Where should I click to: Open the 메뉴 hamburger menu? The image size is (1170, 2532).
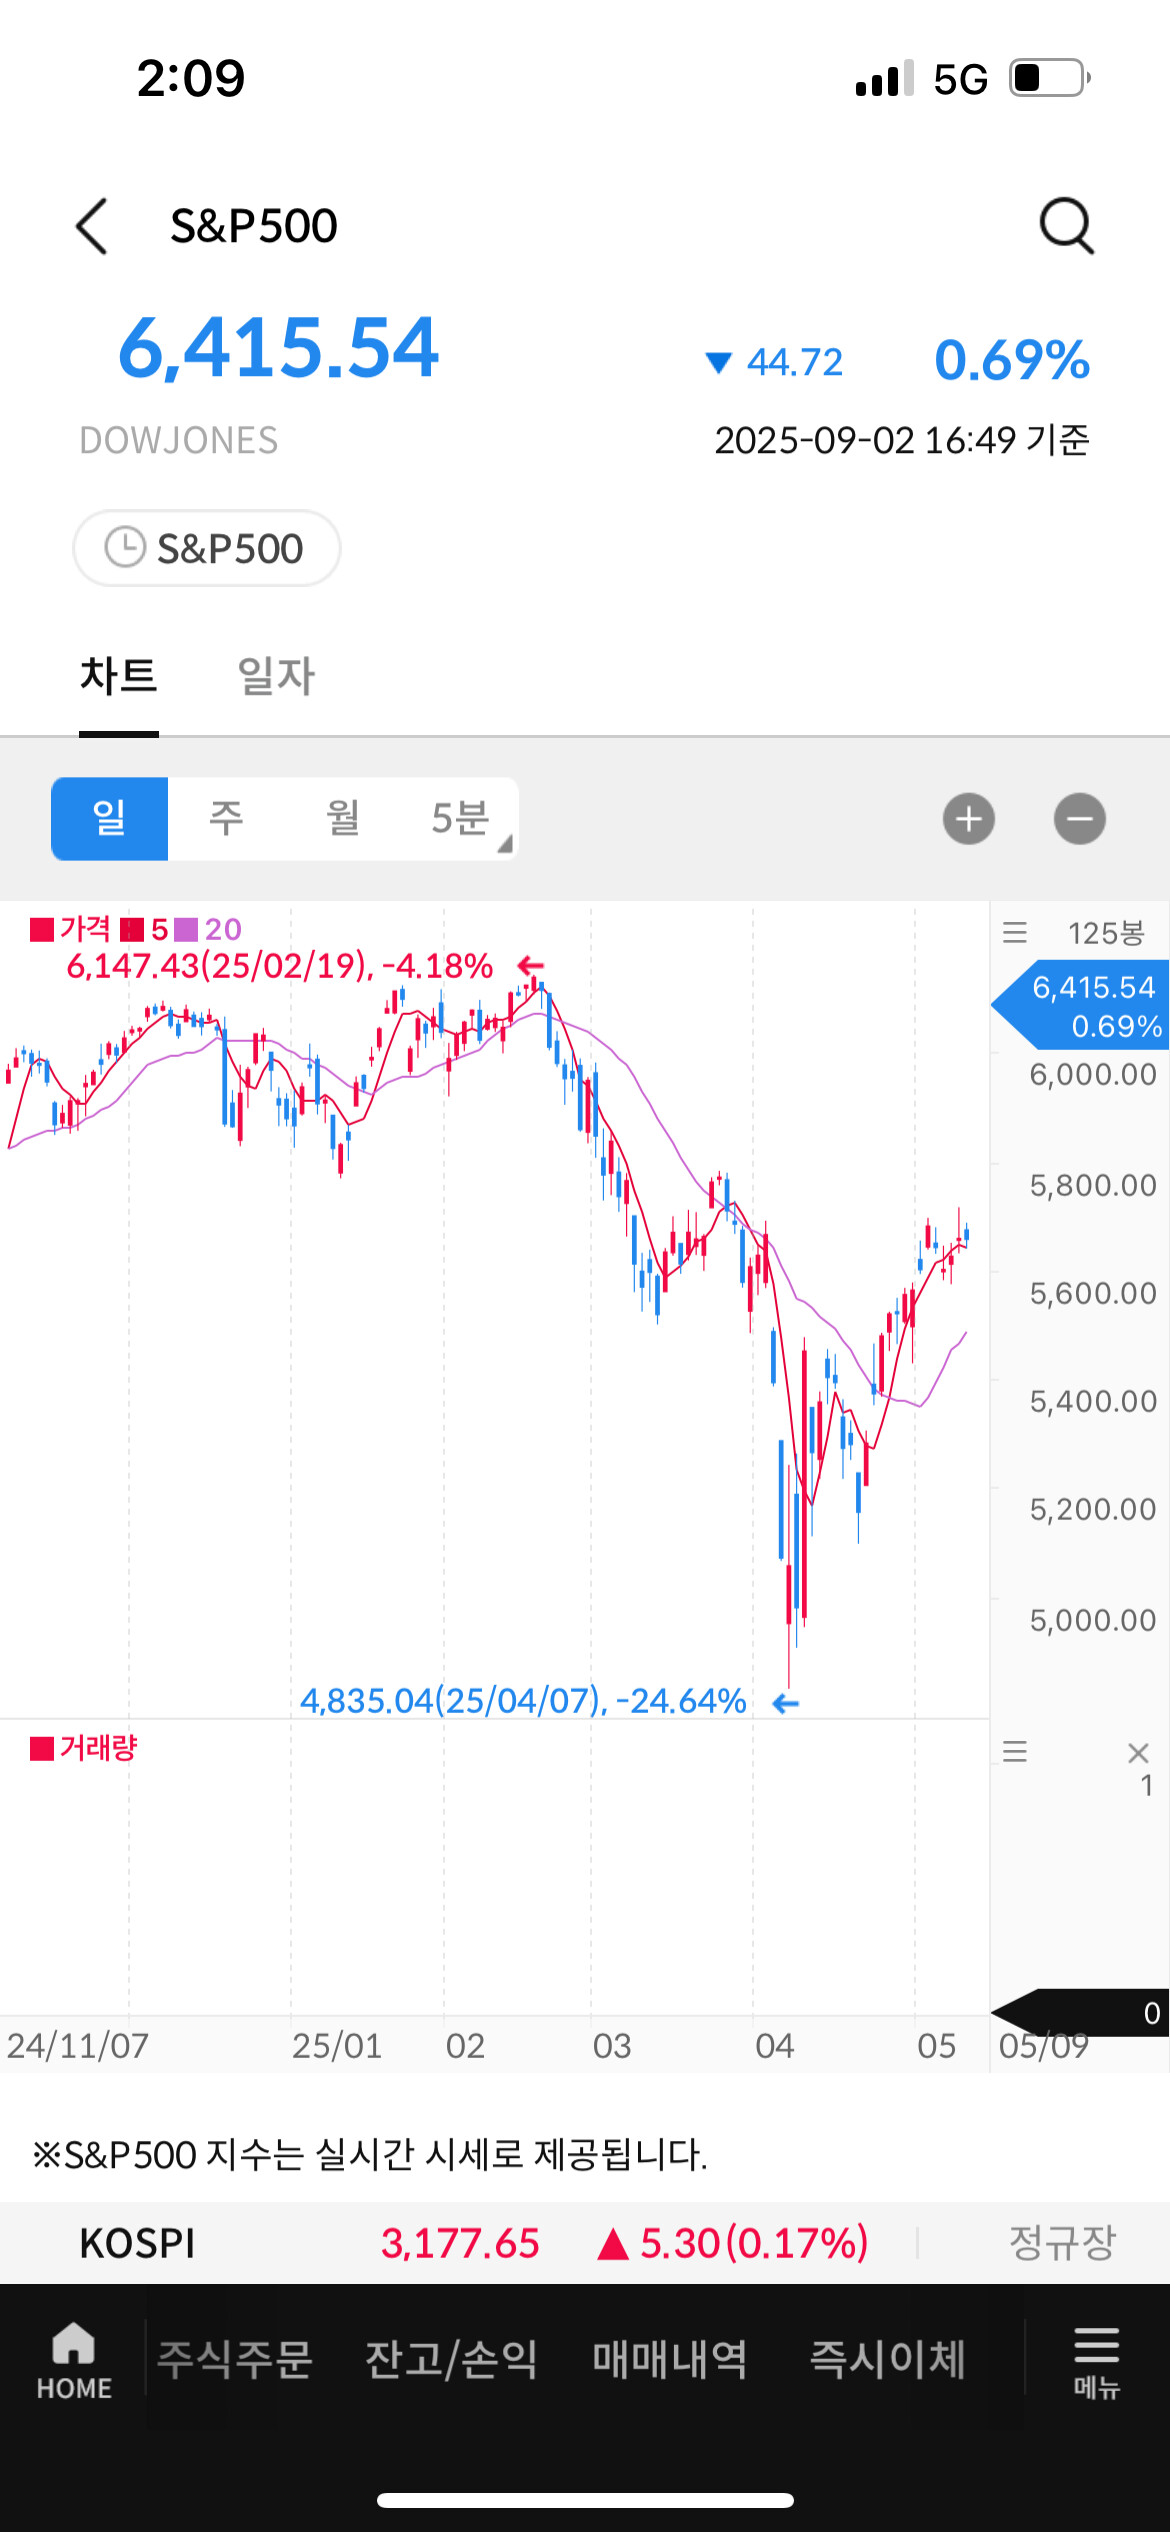[1096, 2361]
